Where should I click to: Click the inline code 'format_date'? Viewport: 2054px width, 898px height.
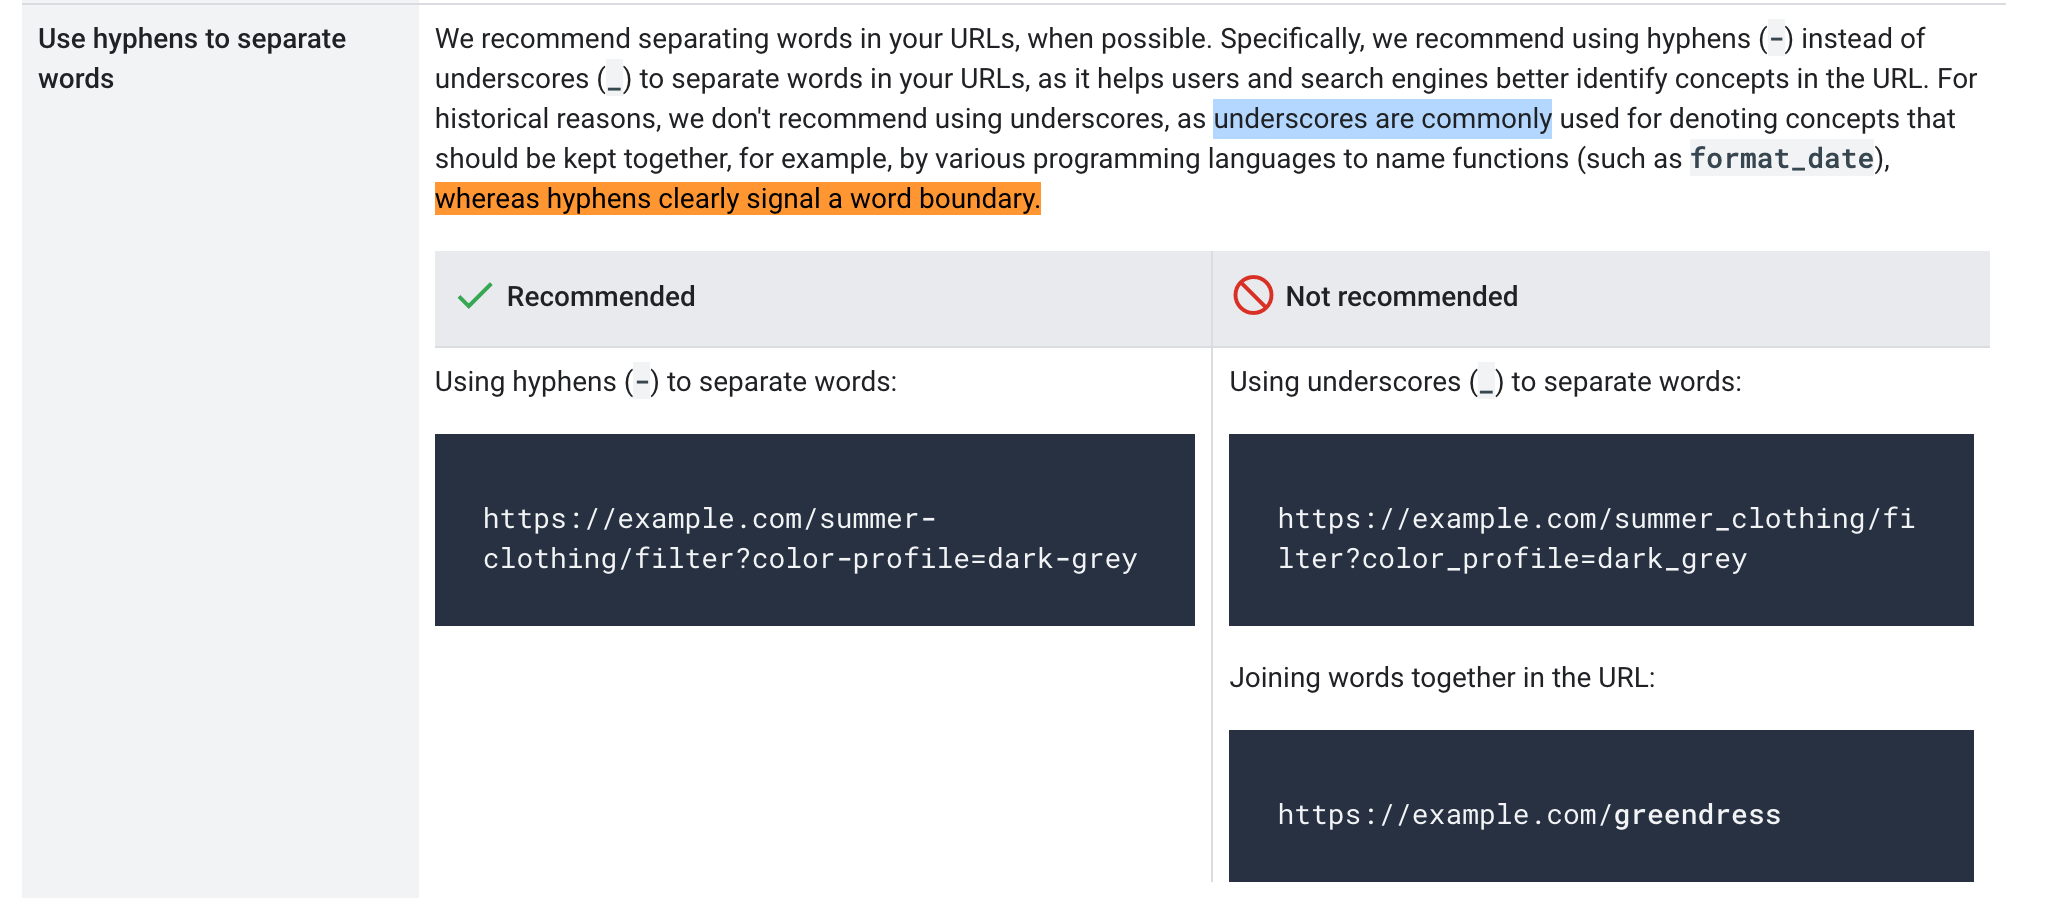[1781, 158]
